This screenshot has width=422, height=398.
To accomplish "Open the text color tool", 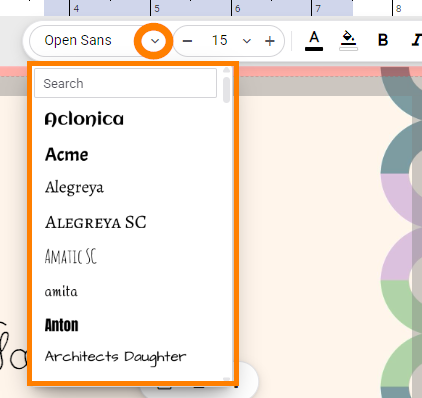I will point(314,41).
